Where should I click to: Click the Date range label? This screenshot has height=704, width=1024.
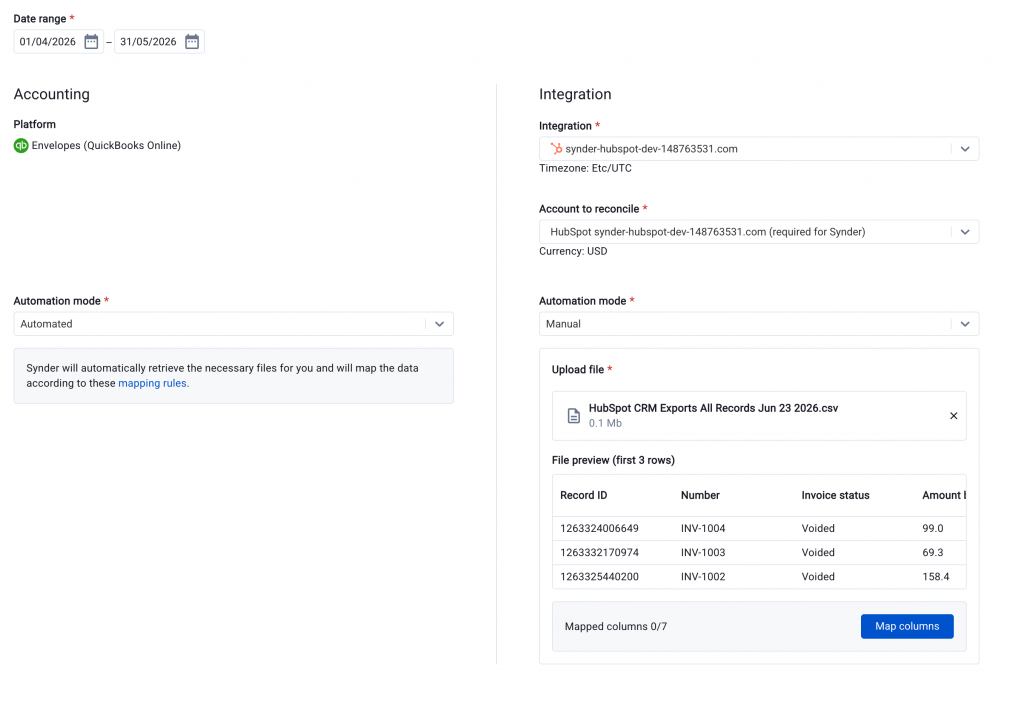click(x=40, y=19)
